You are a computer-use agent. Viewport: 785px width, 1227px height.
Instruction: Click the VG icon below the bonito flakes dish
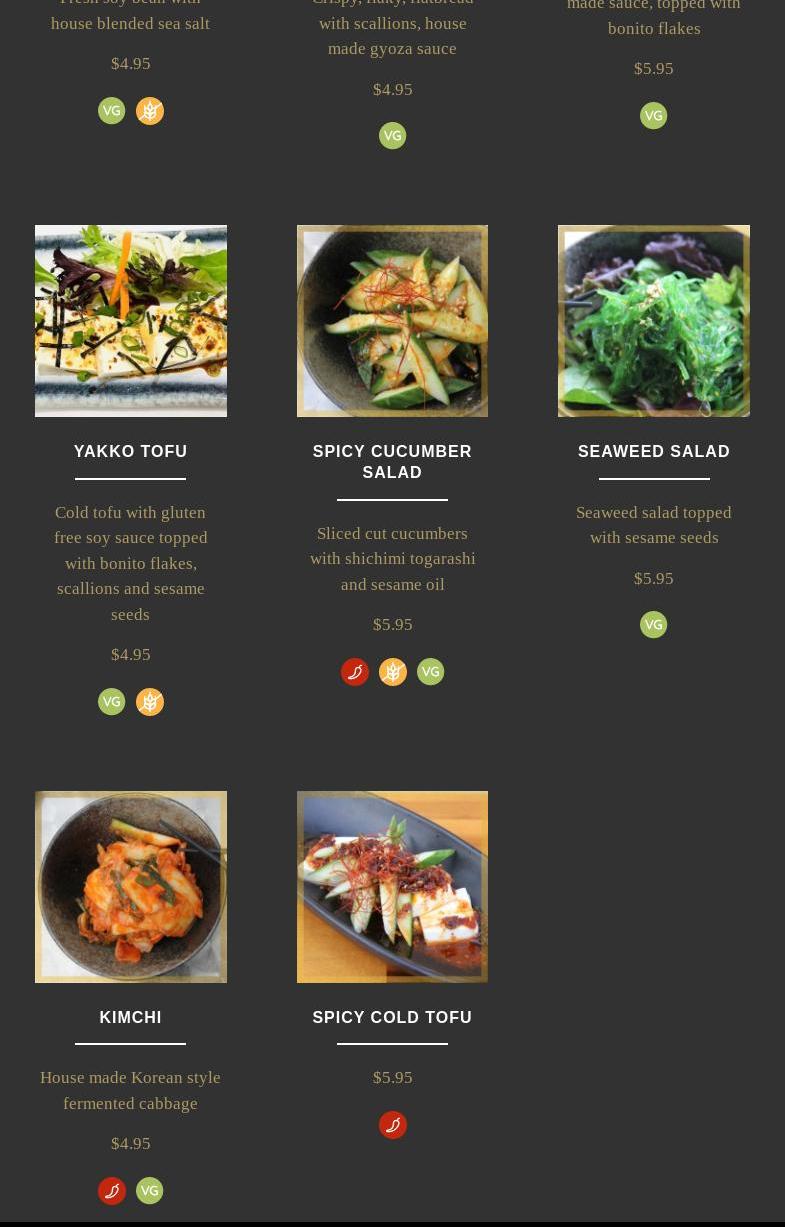654,116
